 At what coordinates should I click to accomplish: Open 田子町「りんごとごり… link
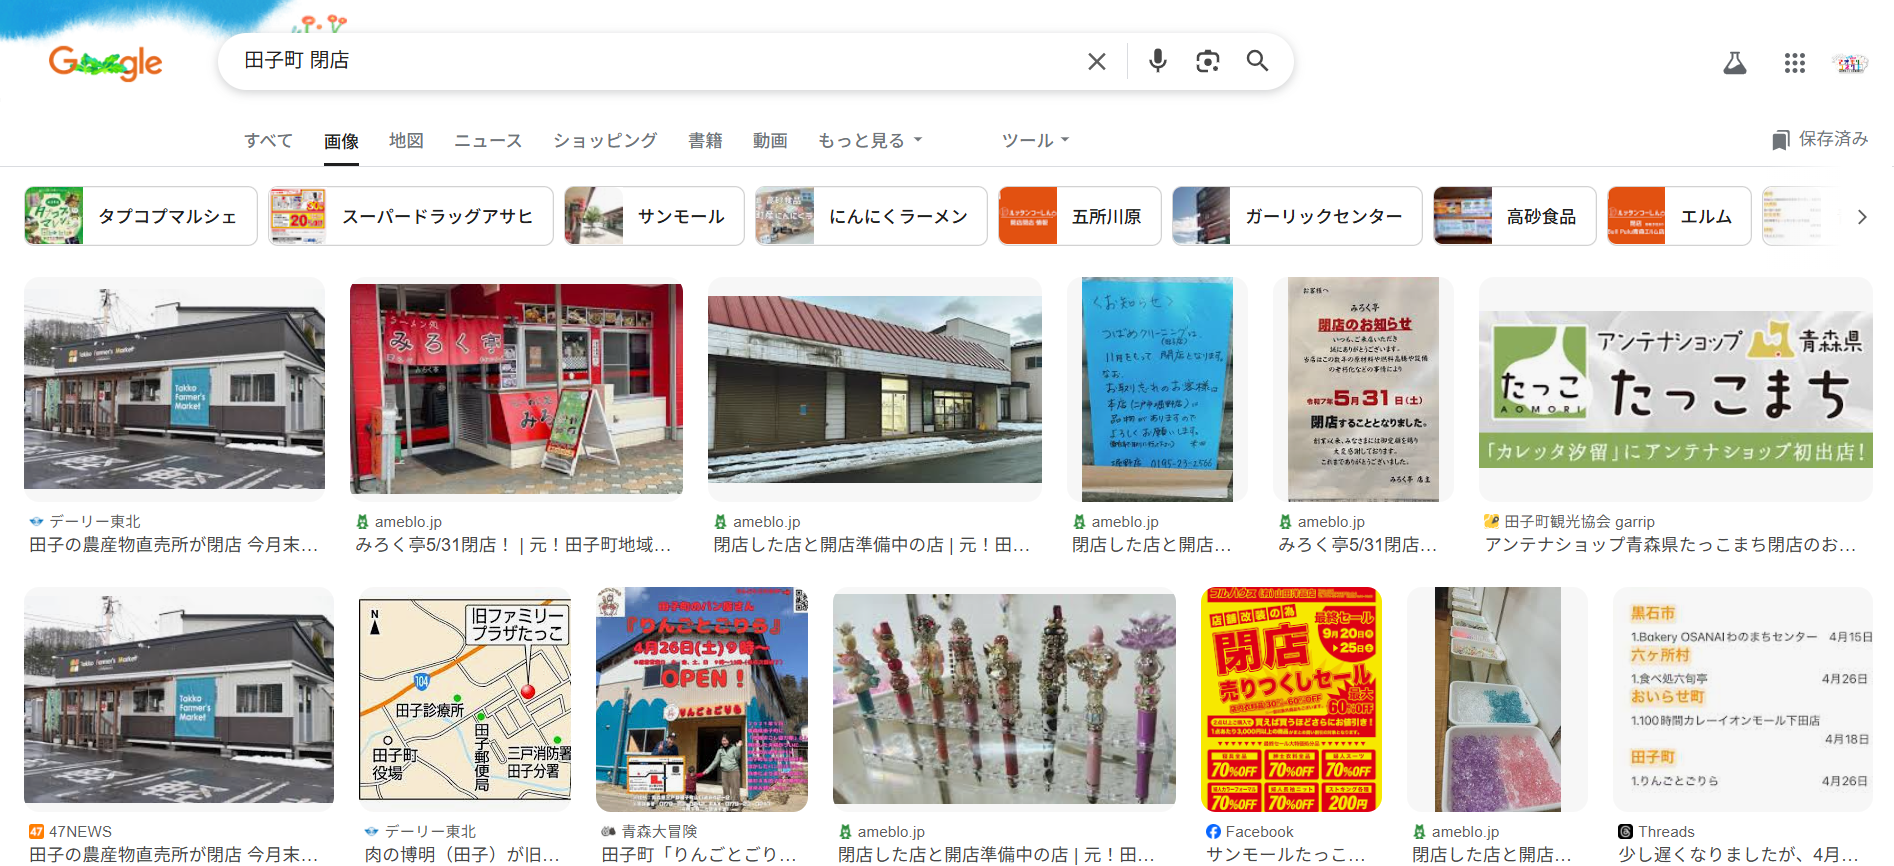(699, 855)
